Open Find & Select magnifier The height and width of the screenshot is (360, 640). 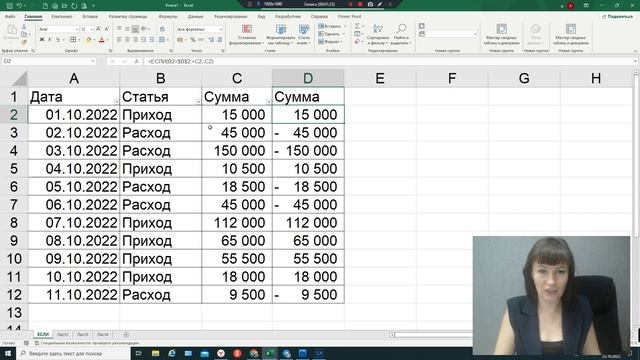(x=401, y=34)
